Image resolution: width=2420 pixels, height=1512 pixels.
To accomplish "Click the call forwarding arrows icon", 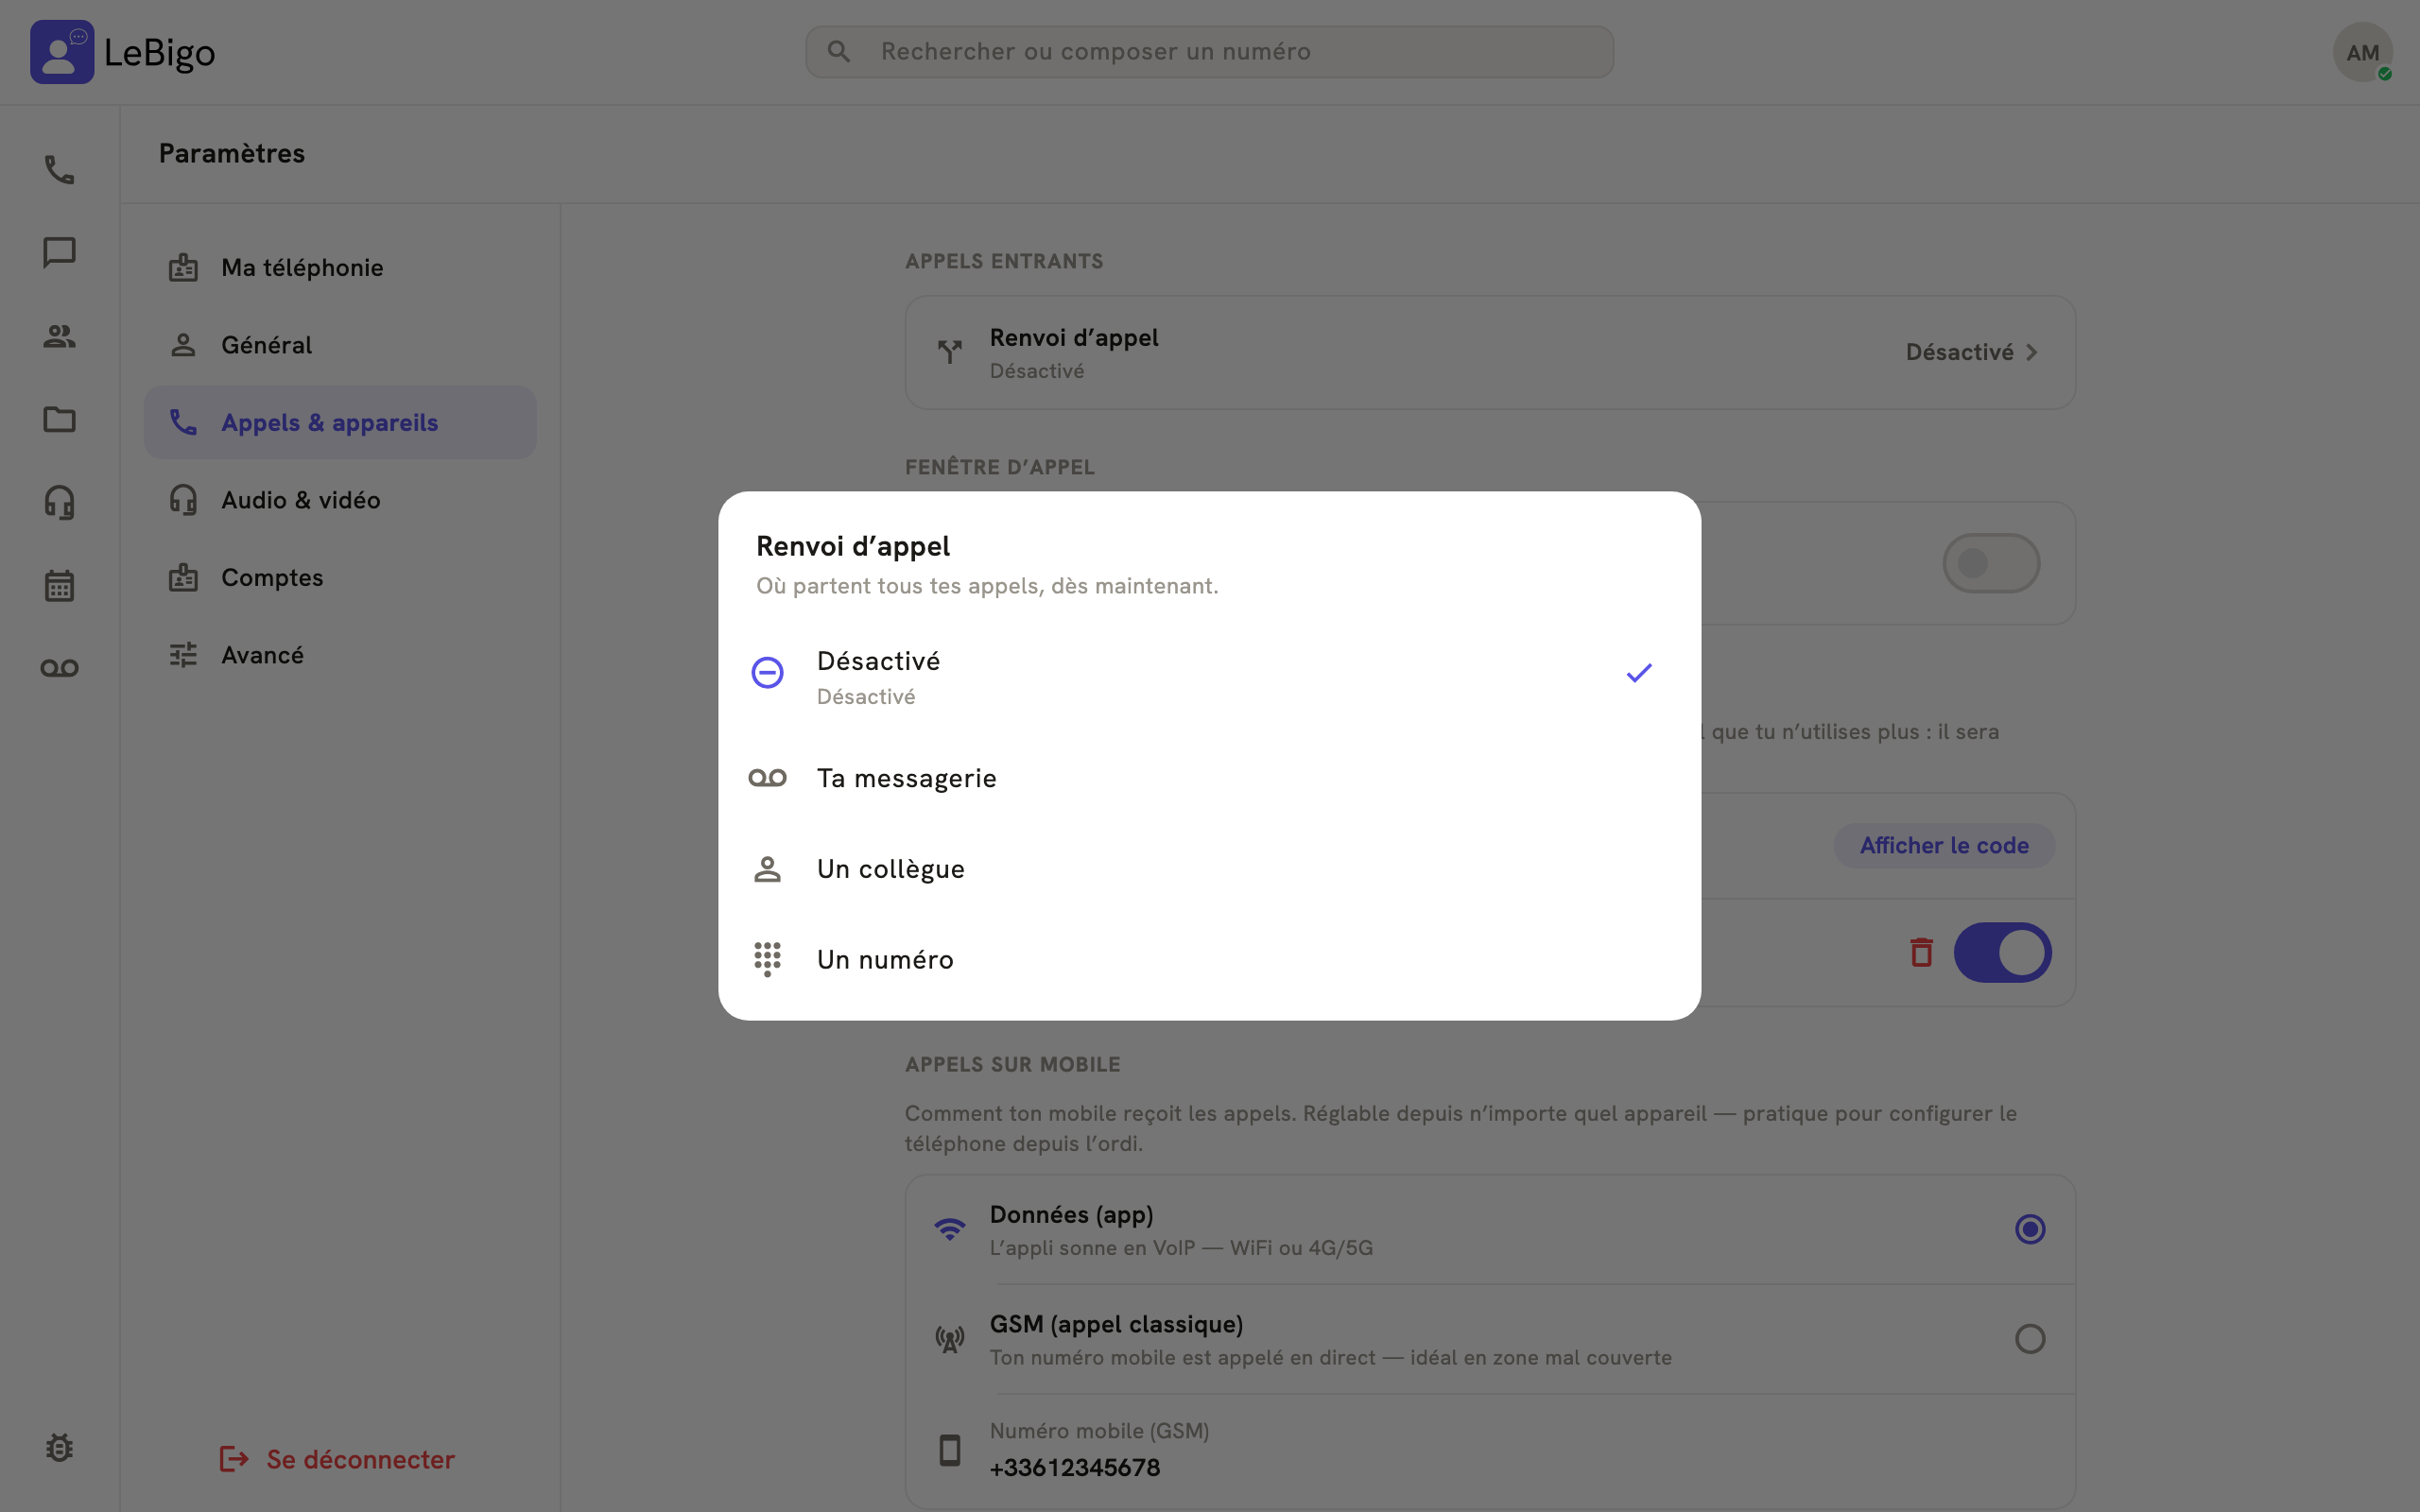I will (949, 352).
